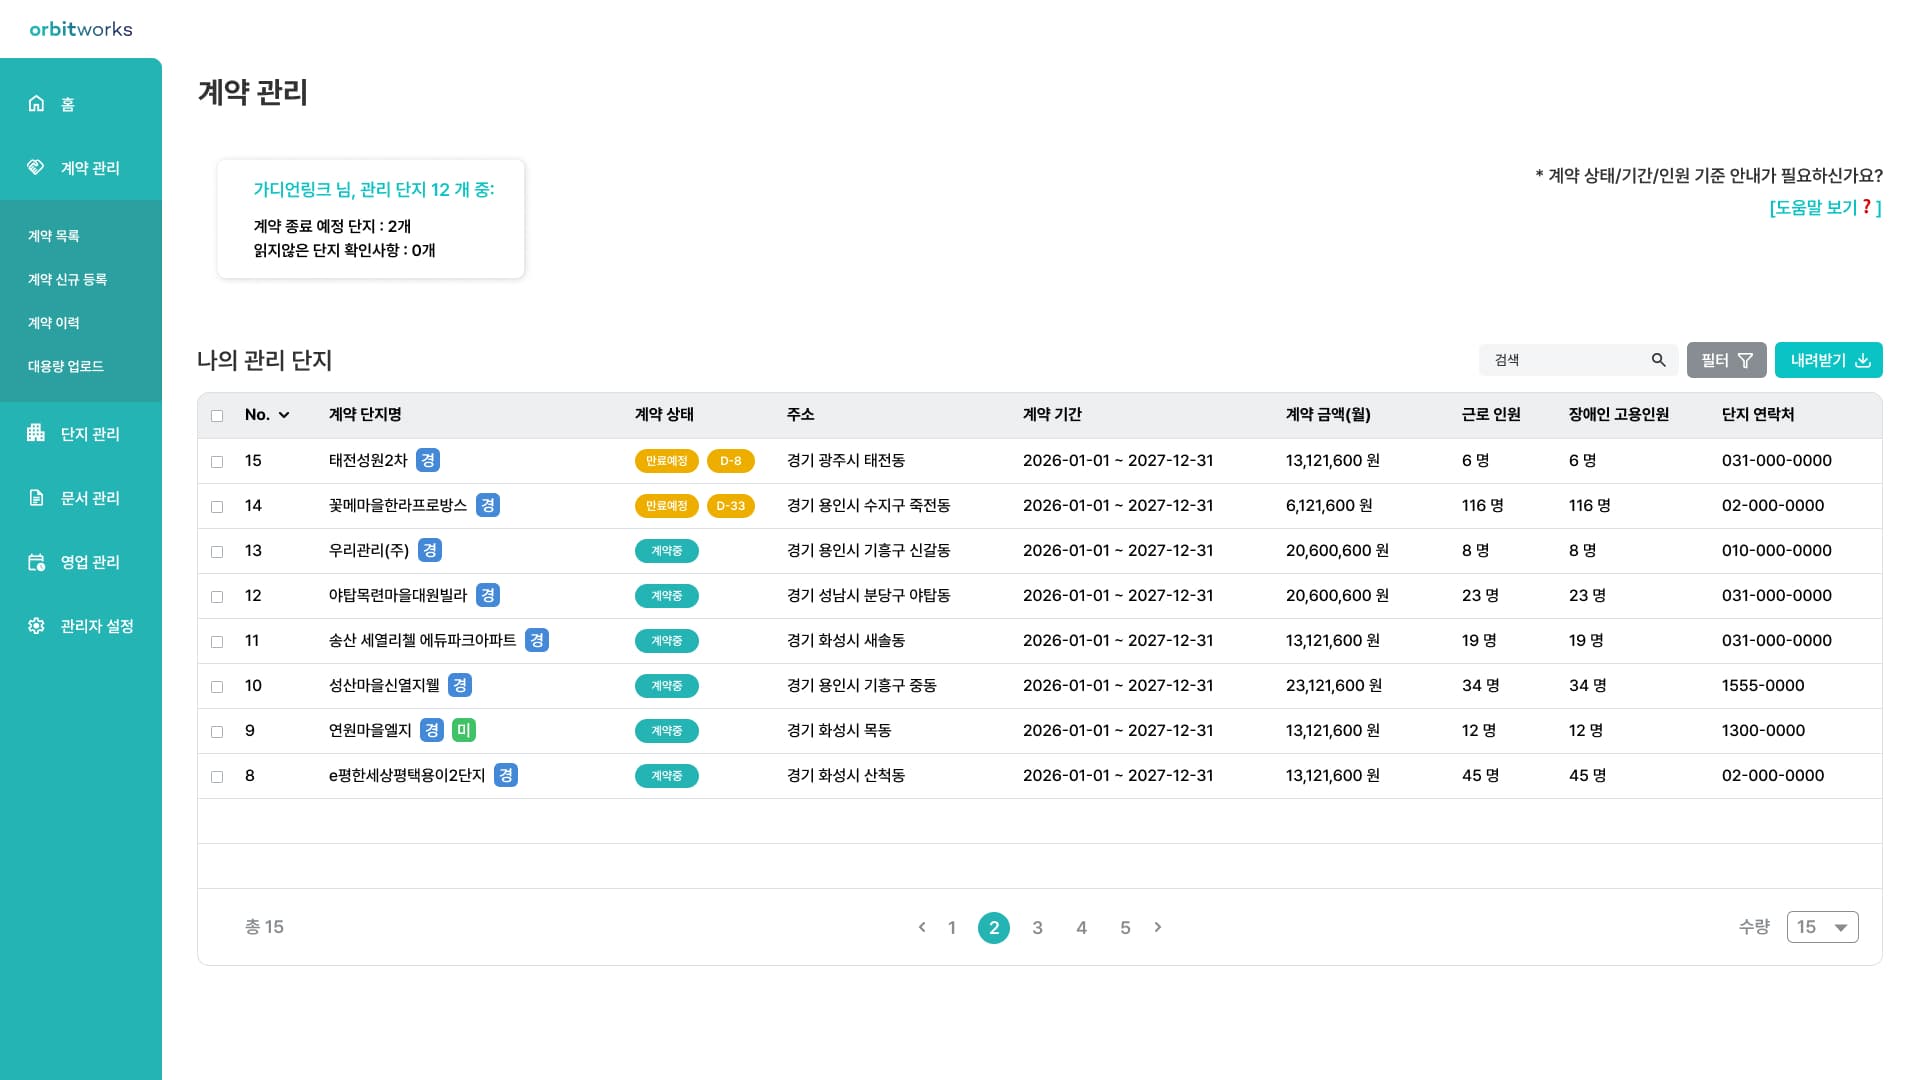Open 계약 목록 submenu item
Viewport: 1920px width, 1080px height.
coord(54,236)
